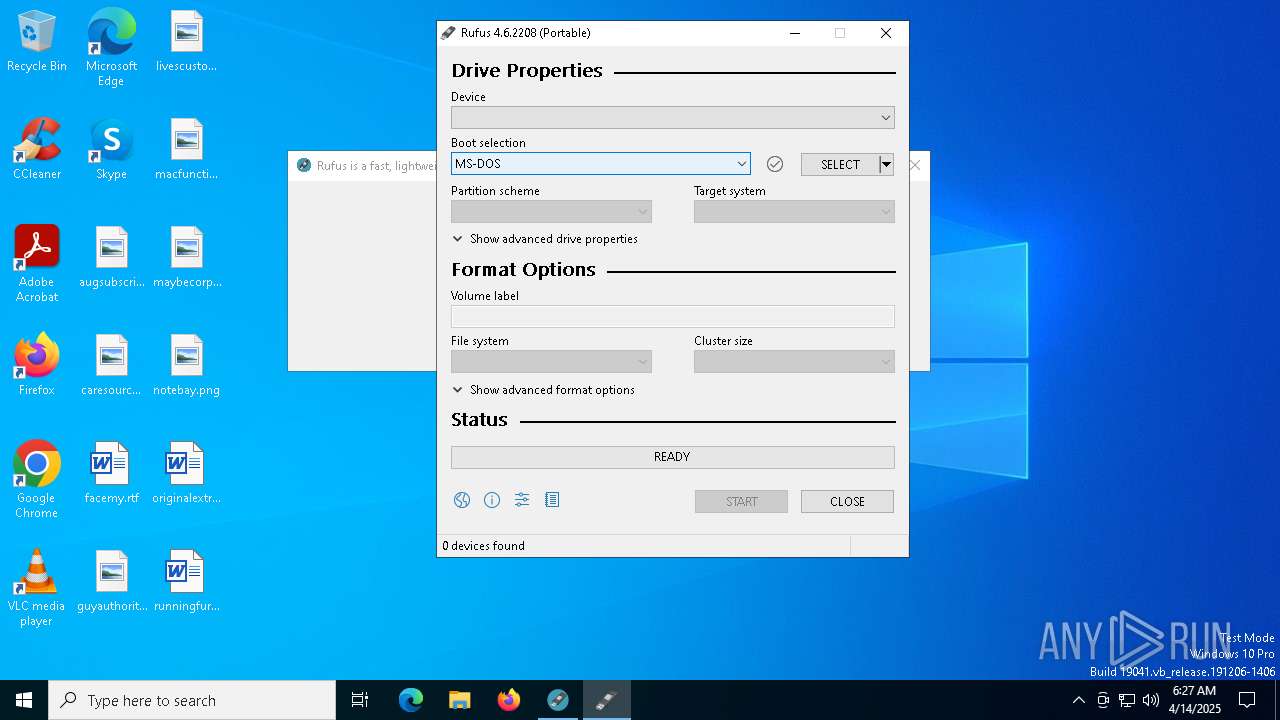
Task: Open the Cluster size dropdown
Action: point(794,362)
